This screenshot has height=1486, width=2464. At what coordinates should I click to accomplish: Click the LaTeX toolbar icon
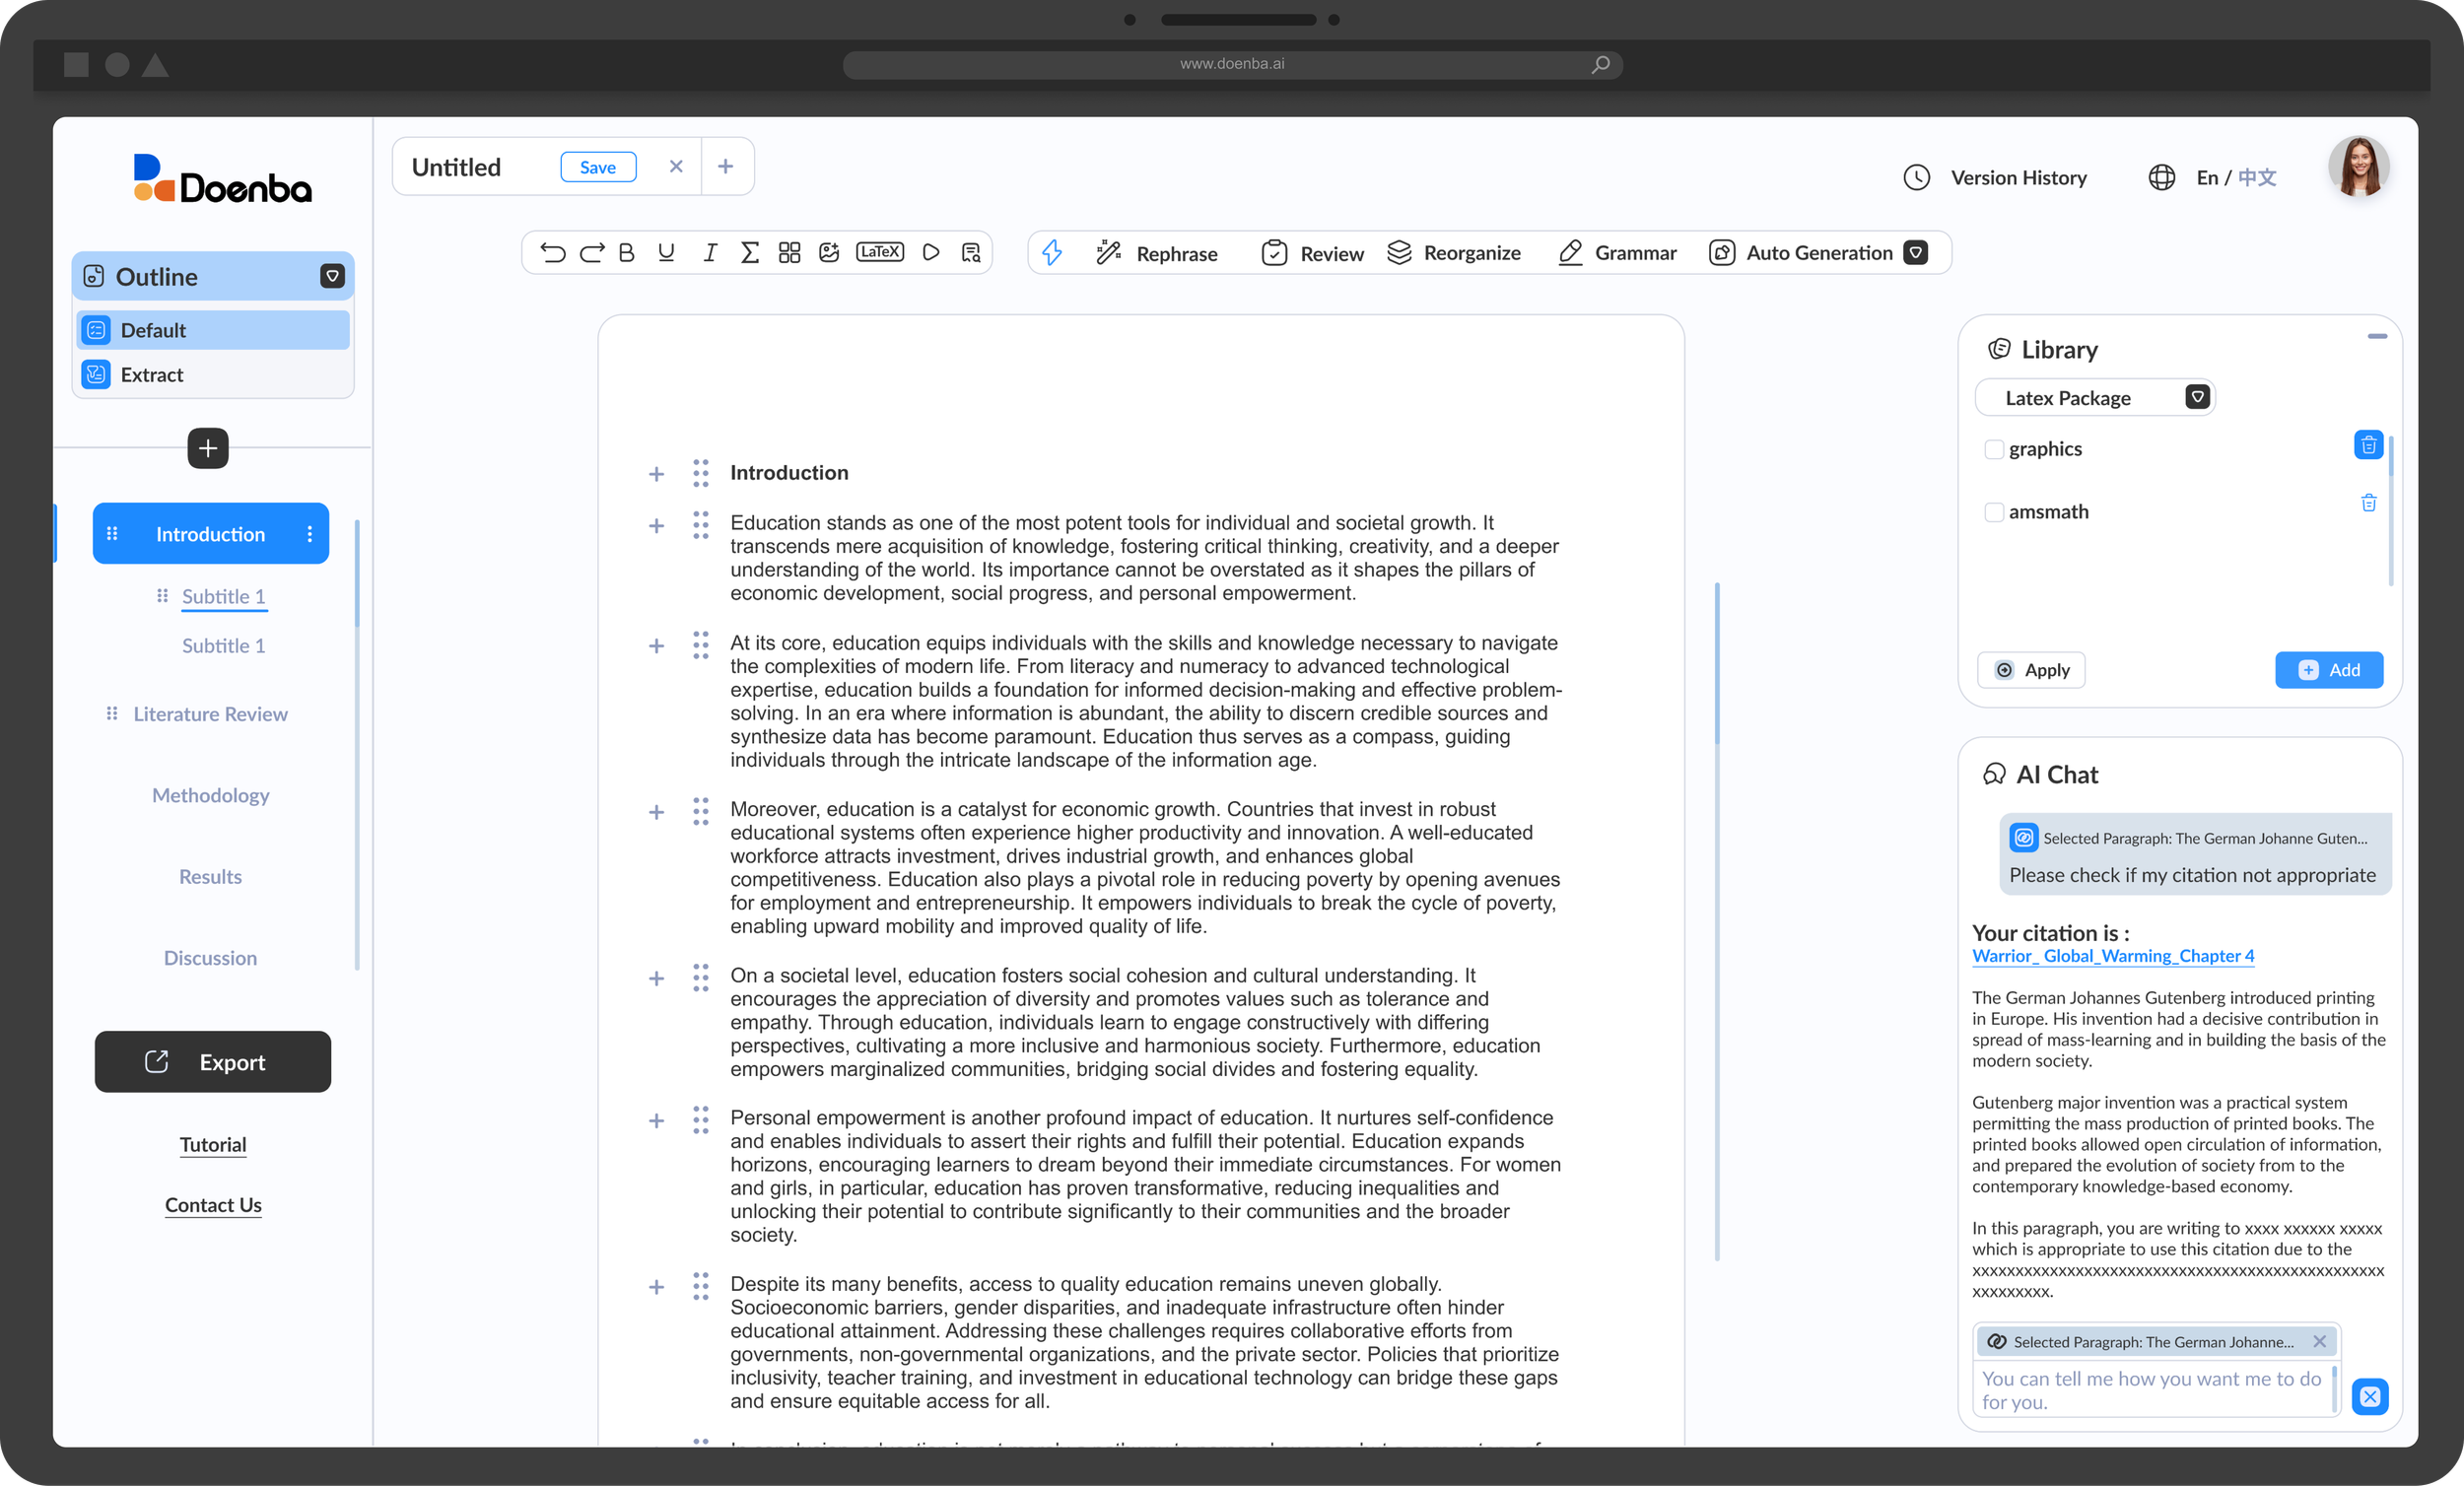coord(879,252)
